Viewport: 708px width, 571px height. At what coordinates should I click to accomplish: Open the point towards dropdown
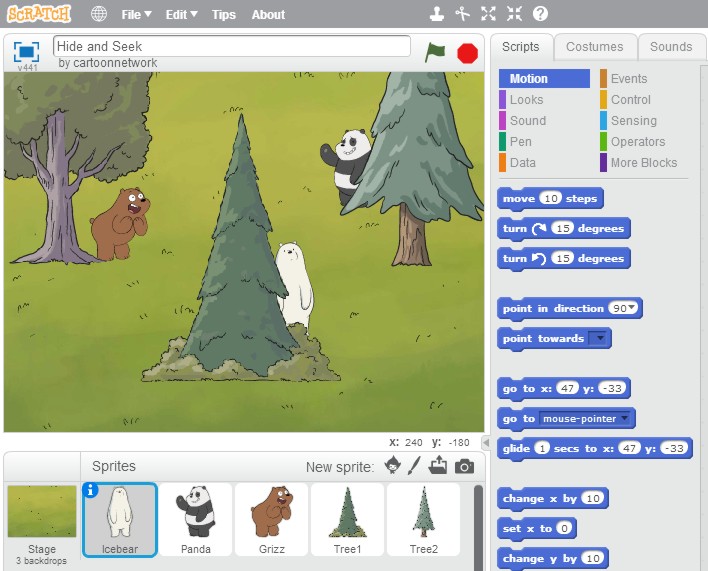point(600,338)
